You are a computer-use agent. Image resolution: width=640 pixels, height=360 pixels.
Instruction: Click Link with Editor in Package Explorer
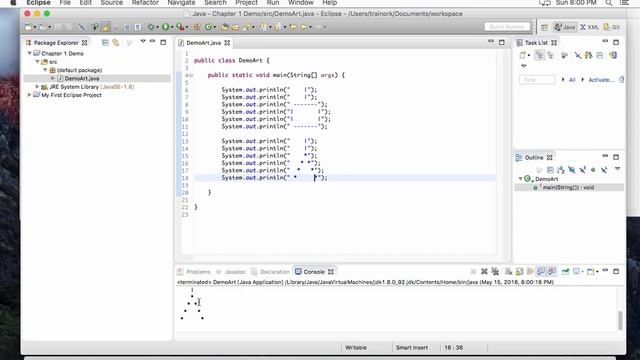(116, 42)
